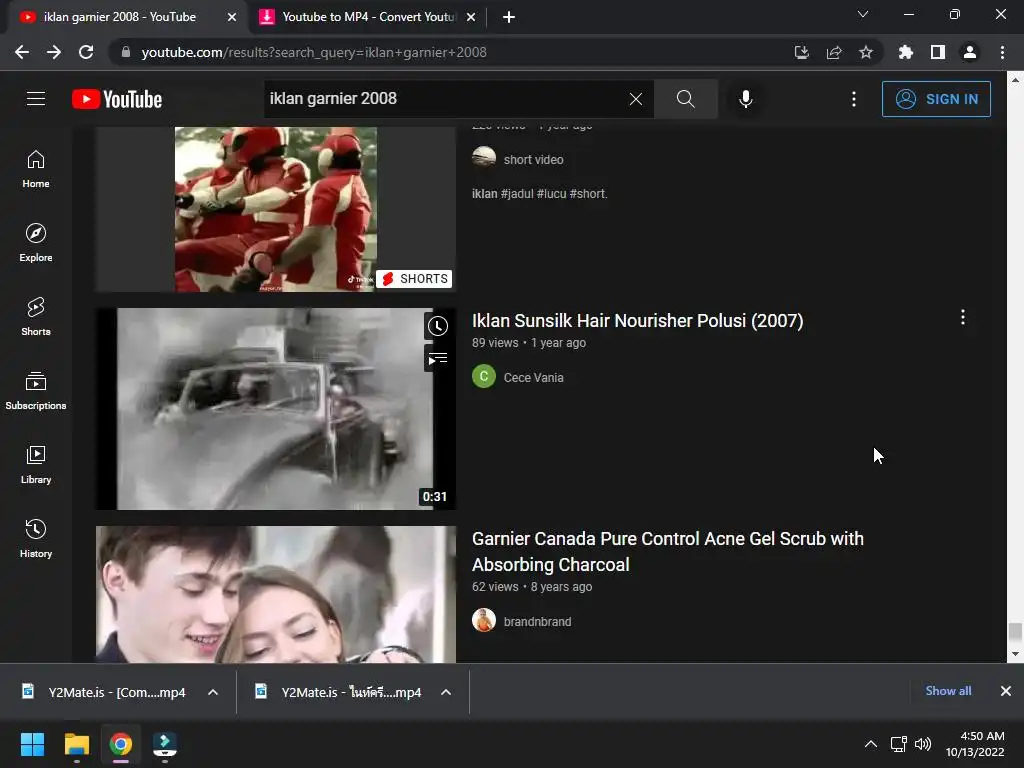Go to YouTube home via logo
Image resolution: width=1024 pixels, height=768 pixels.
coord(117,99)
